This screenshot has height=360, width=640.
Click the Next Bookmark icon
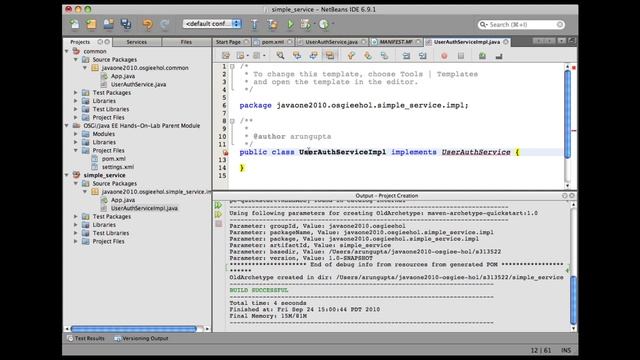point(368,56)
